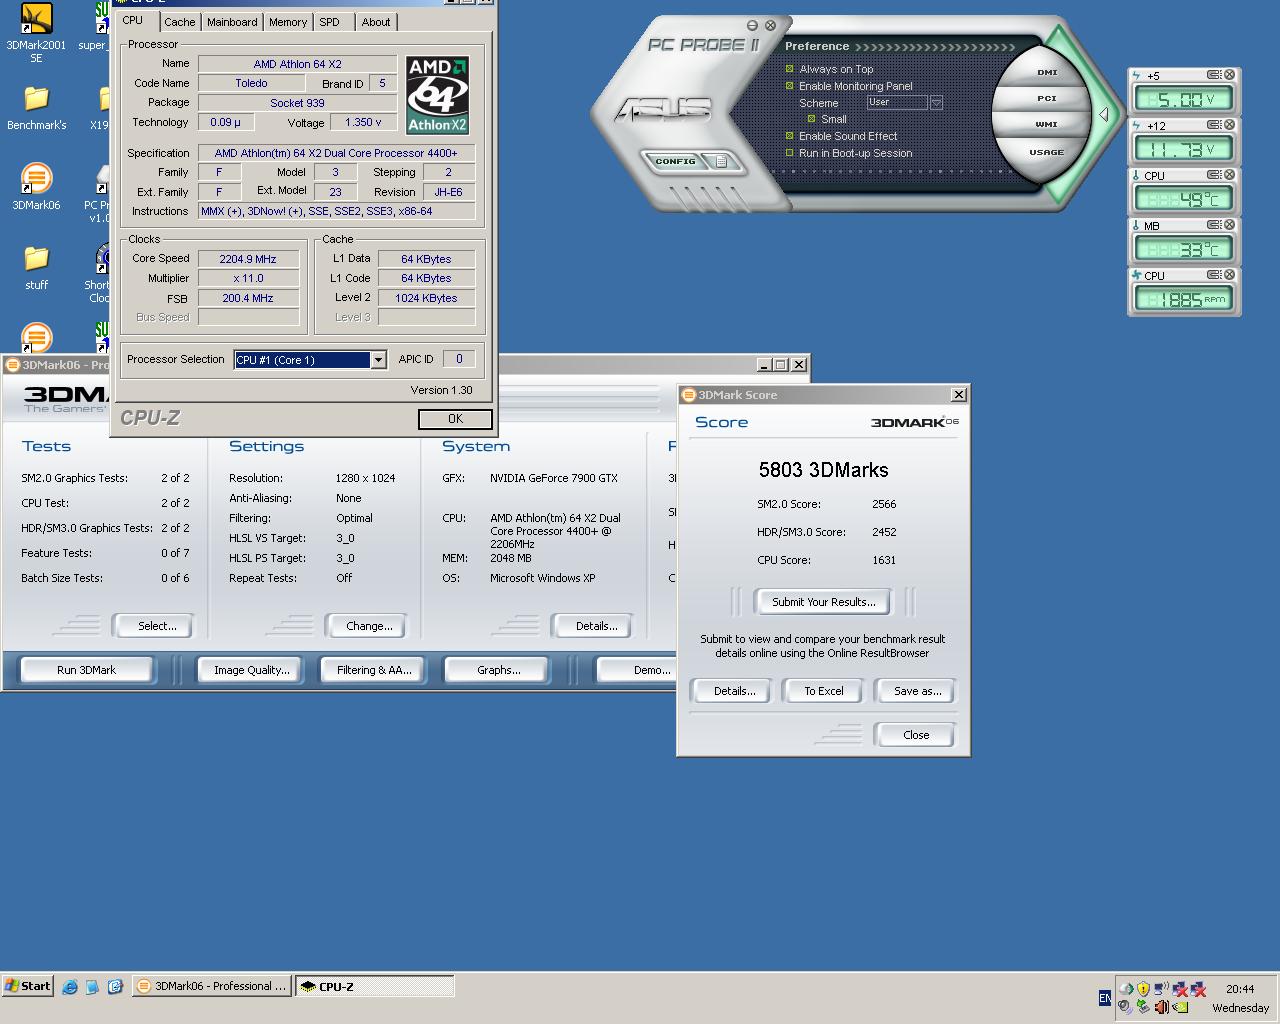Close the CPU fan RPM sensor panel
The width and height of the screenshot is (1280, 1024).
1229,275
